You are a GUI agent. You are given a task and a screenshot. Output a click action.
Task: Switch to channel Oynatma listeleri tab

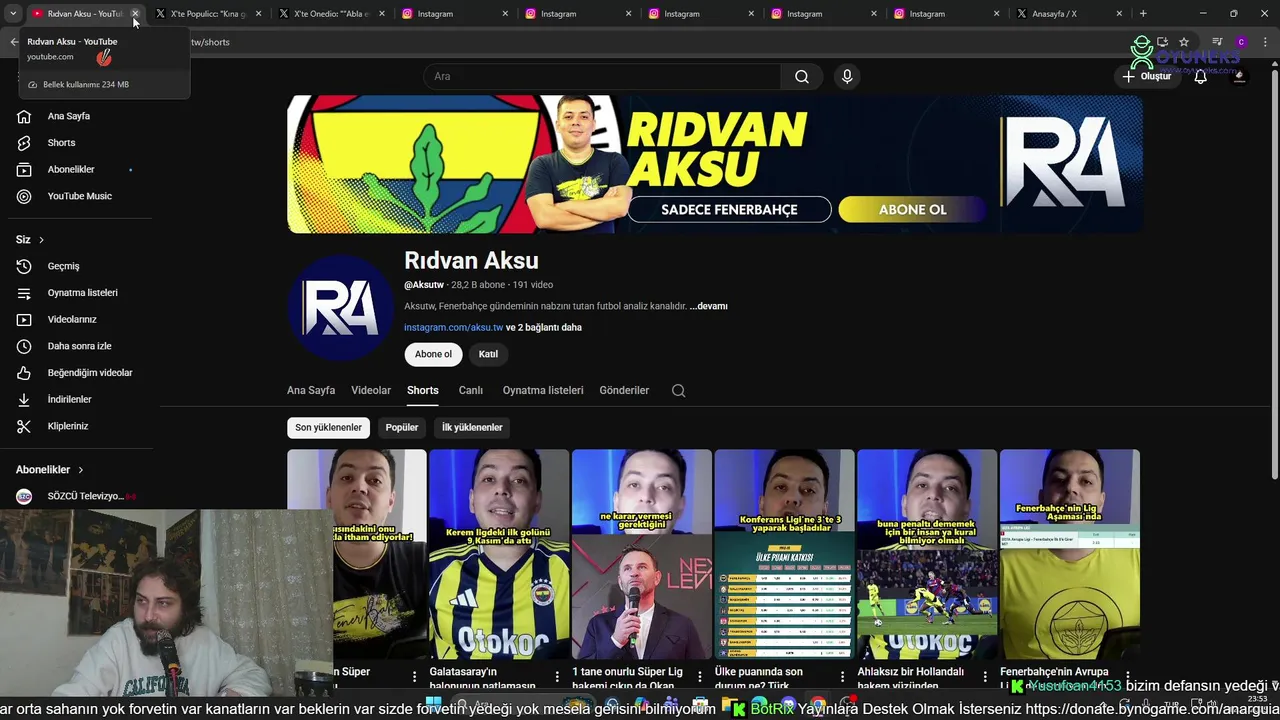543,391
